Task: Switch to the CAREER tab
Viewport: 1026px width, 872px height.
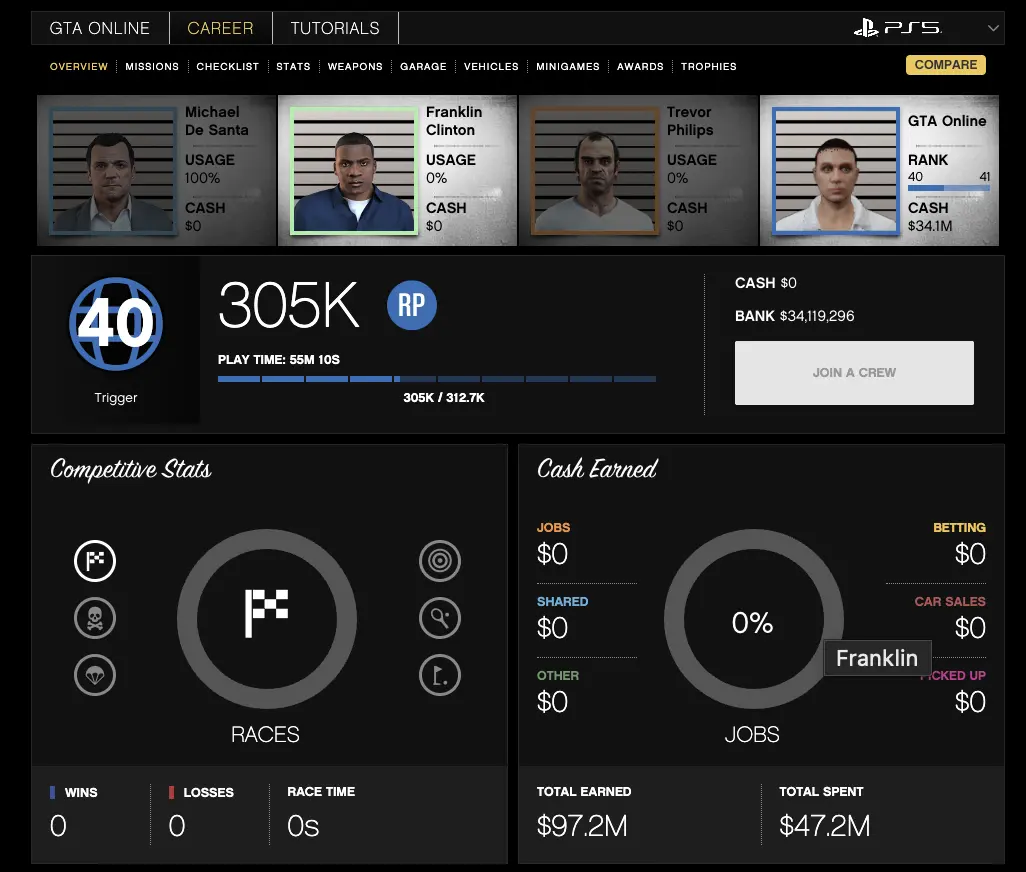Action: (x=220, y=28)
